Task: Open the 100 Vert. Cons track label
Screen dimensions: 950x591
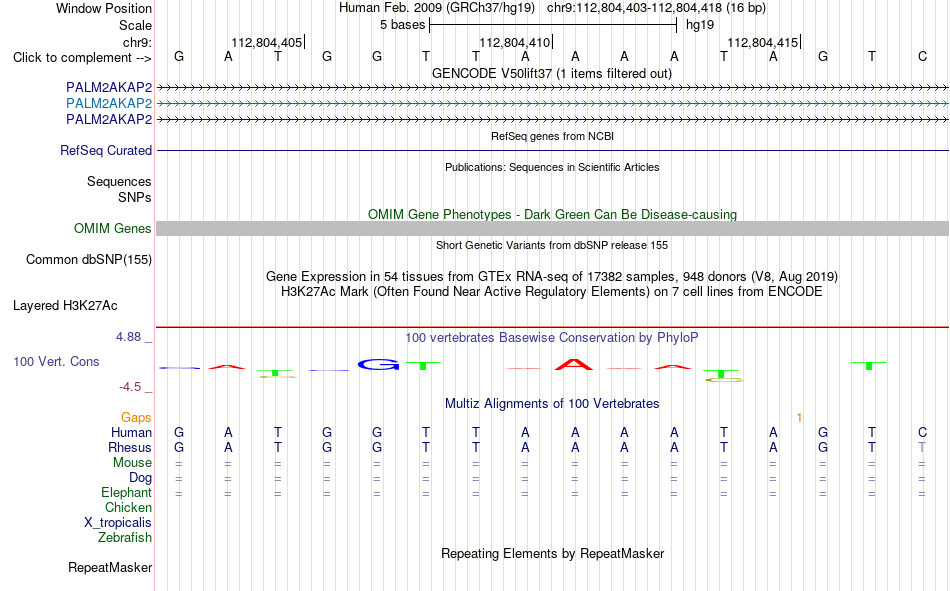Action: point(56,361)
